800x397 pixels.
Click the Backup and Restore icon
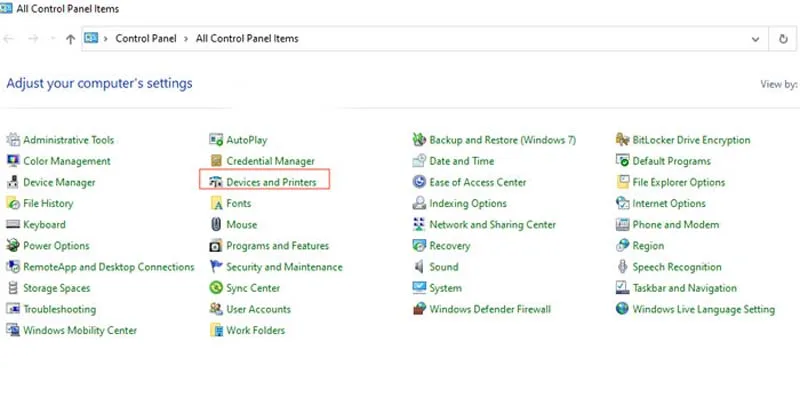click(x=419, y=140)
